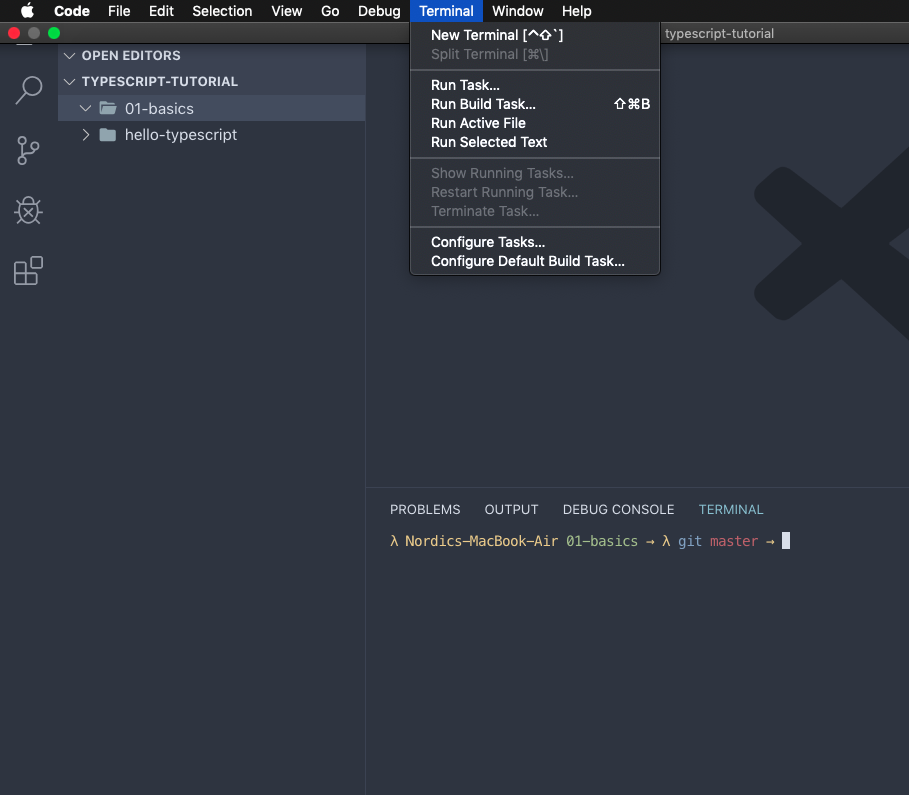This screenshot has width=909, height=795.
Task: Click the 'typescript-tutorial' window title
Action: click(x=719, y=34)
